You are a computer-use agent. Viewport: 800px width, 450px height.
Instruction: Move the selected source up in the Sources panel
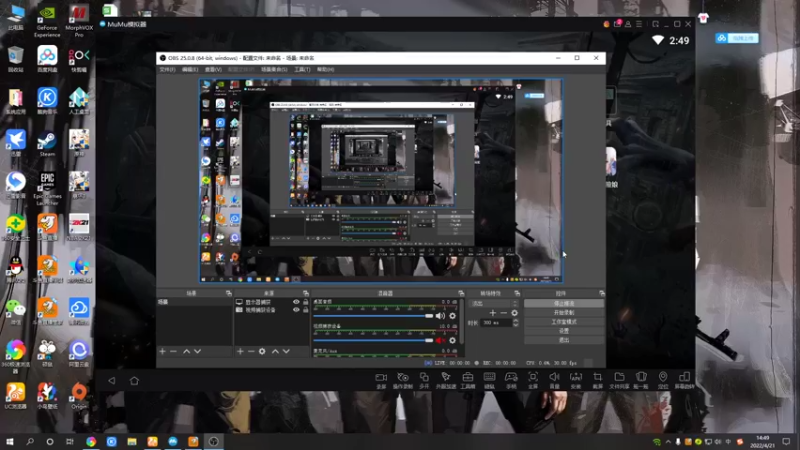[x=275, y=352]
